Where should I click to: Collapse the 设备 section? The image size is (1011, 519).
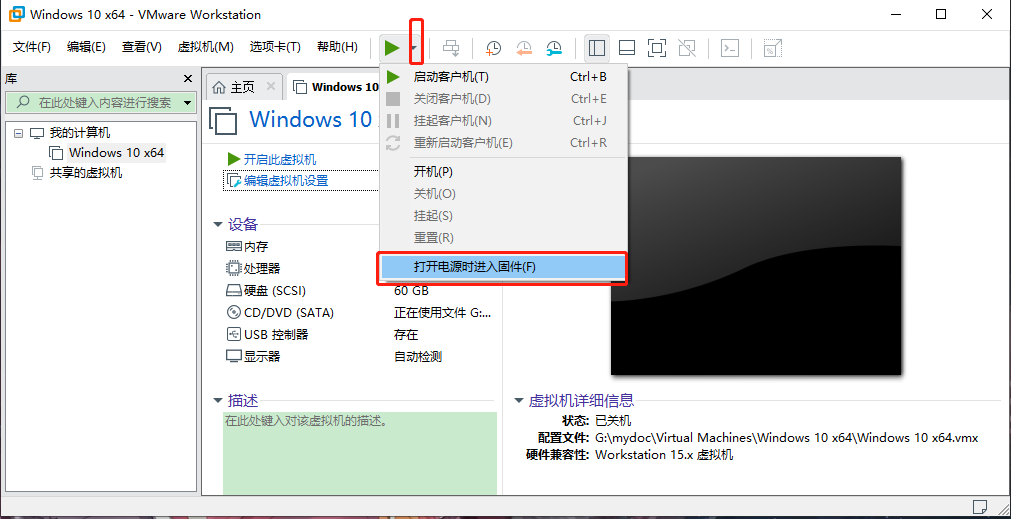pos(218,225)
